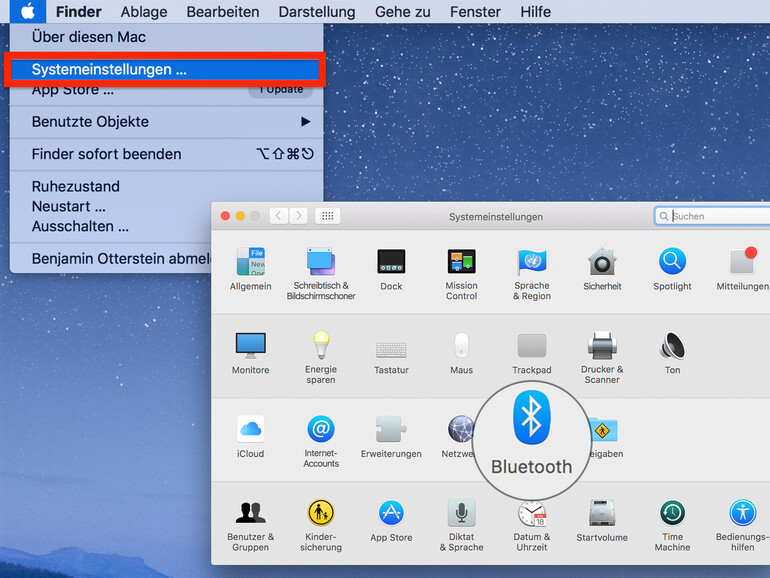Open the Finder menu

click(79, 11)
